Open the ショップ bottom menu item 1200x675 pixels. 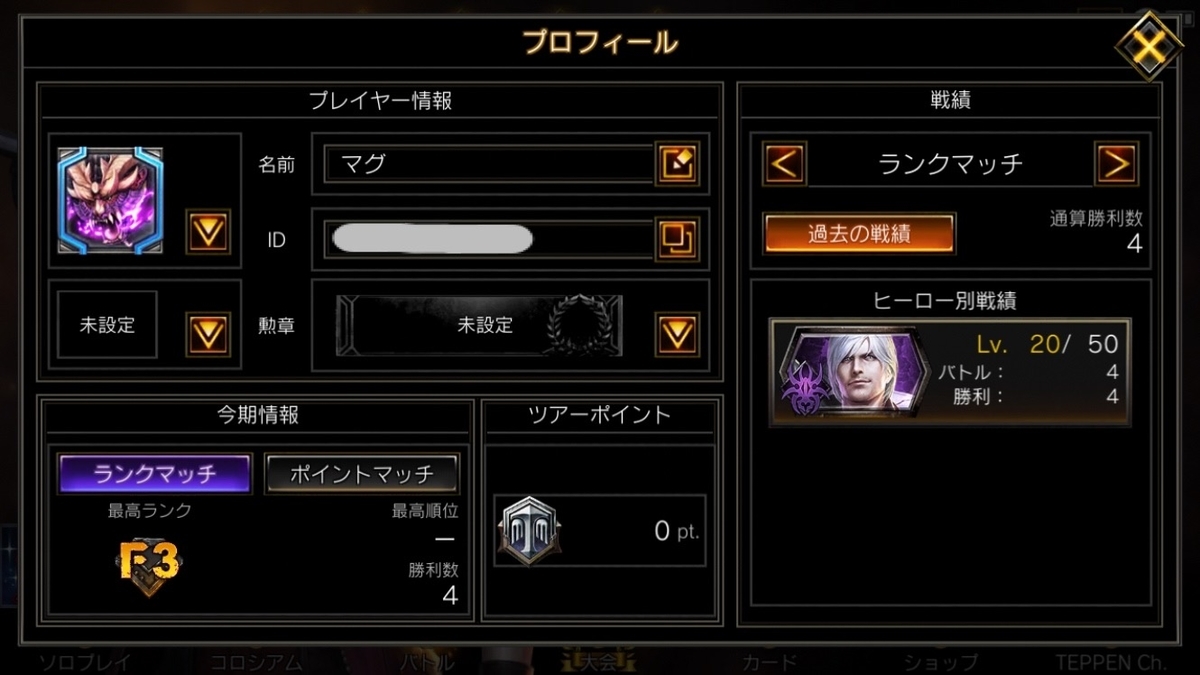coord(941,661)
